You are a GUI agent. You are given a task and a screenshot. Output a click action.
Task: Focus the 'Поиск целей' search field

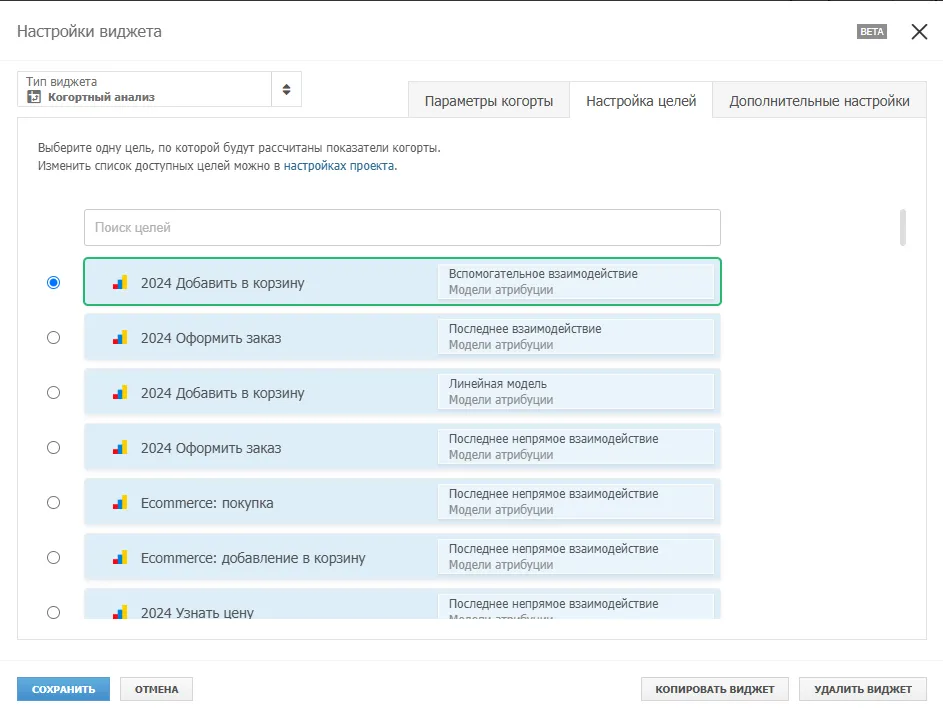(x=402, y=227)
